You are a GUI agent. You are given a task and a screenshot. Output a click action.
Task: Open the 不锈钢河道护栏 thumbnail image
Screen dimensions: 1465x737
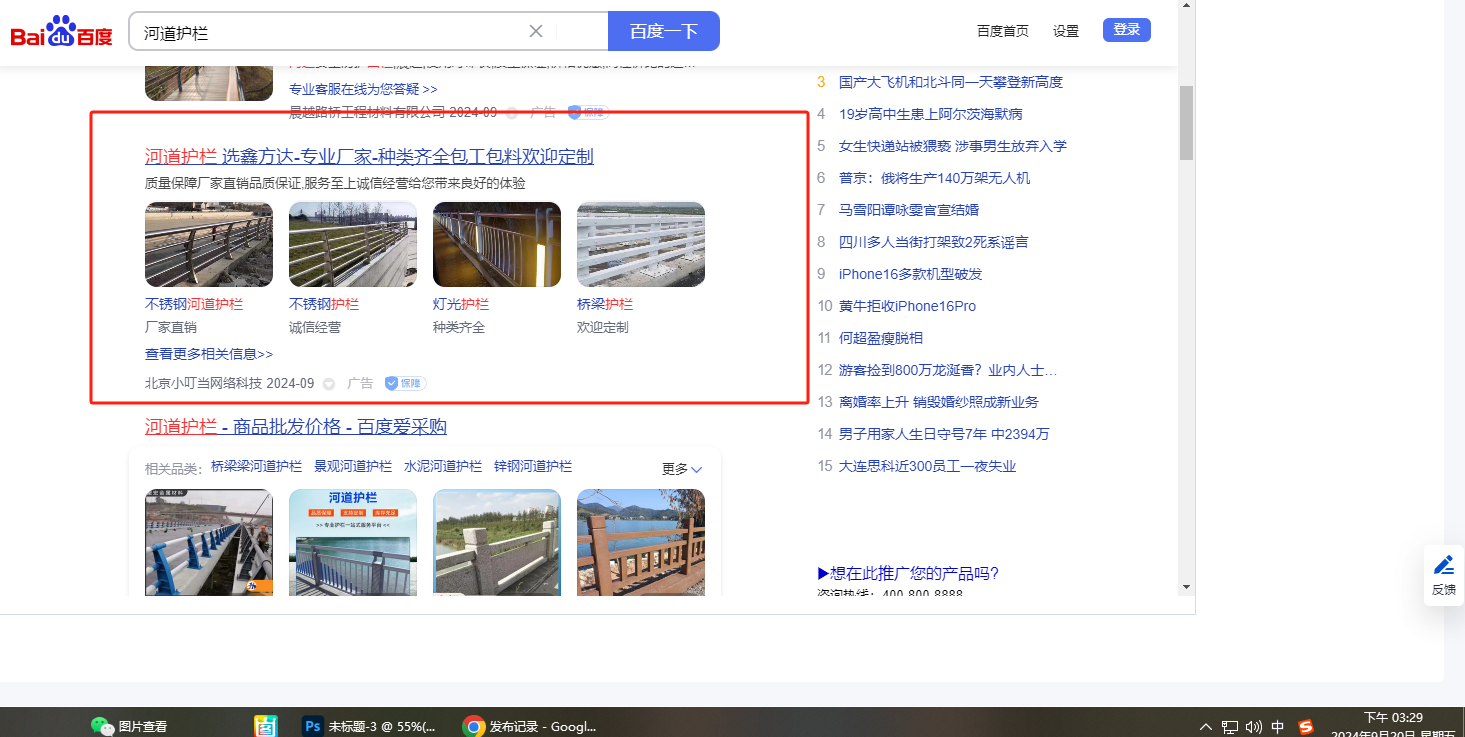click(209, 245)
